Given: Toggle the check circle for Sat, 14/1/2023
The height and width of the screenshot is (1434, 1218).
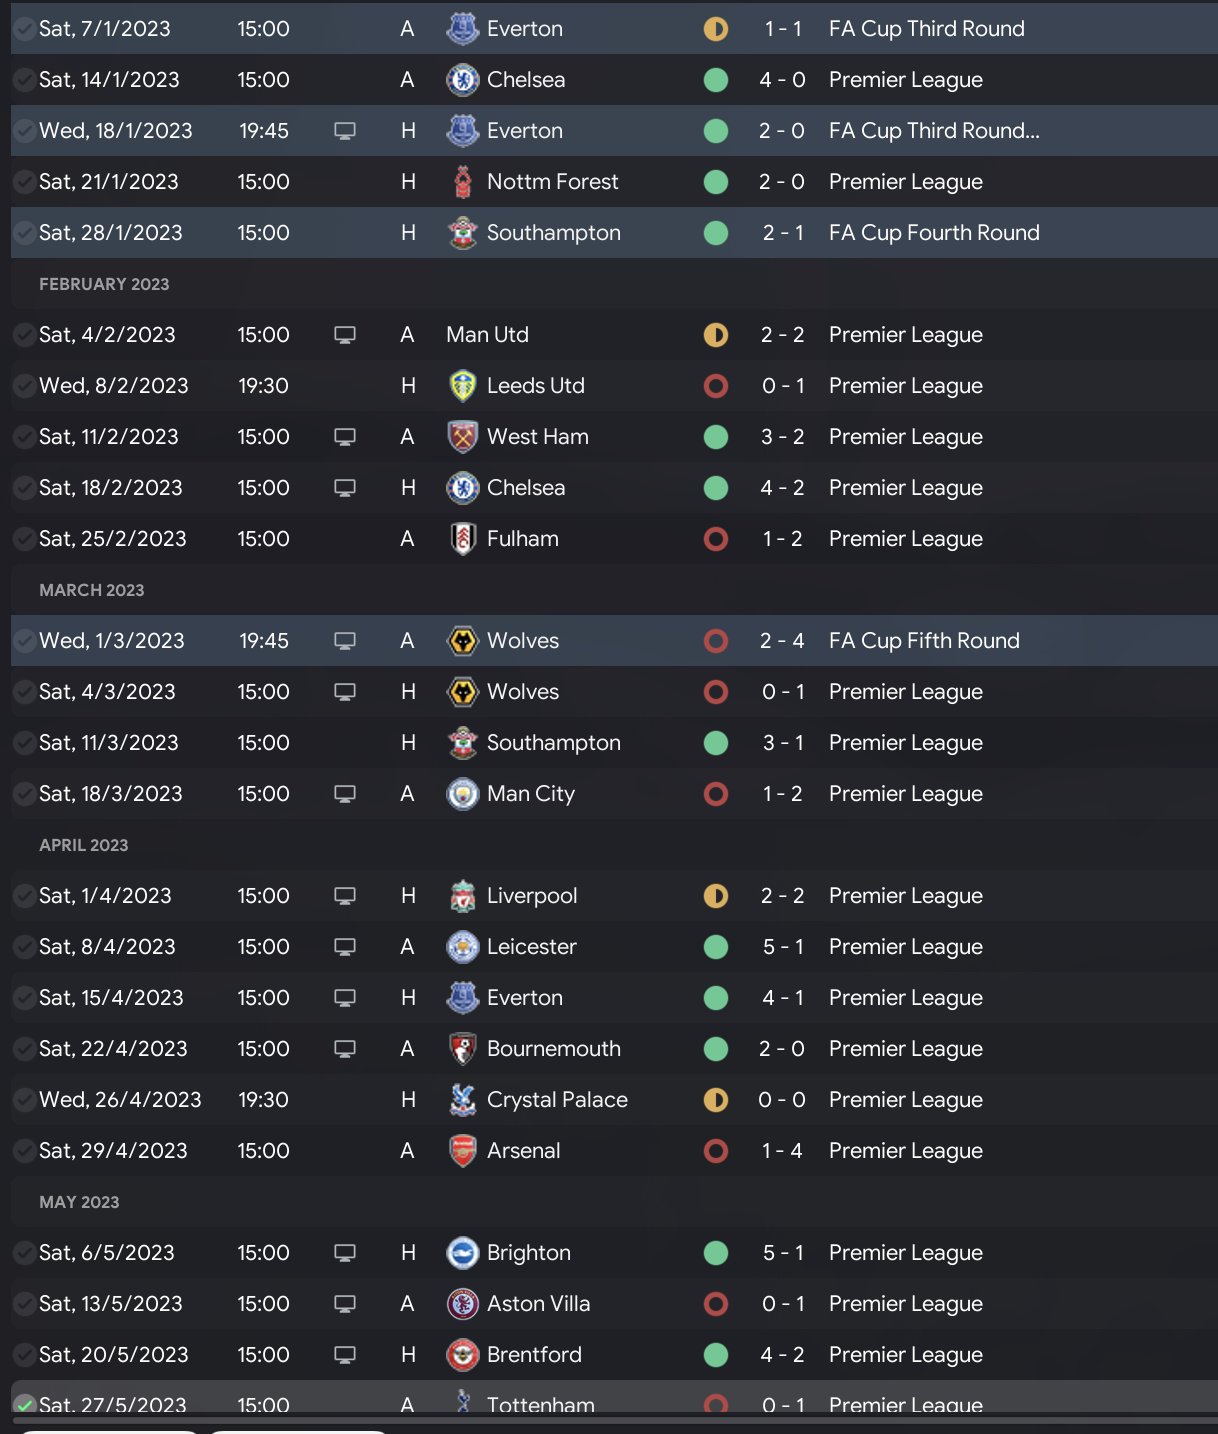Looking at the screenshot, I should pyautogui.click(x=24, y=80).
